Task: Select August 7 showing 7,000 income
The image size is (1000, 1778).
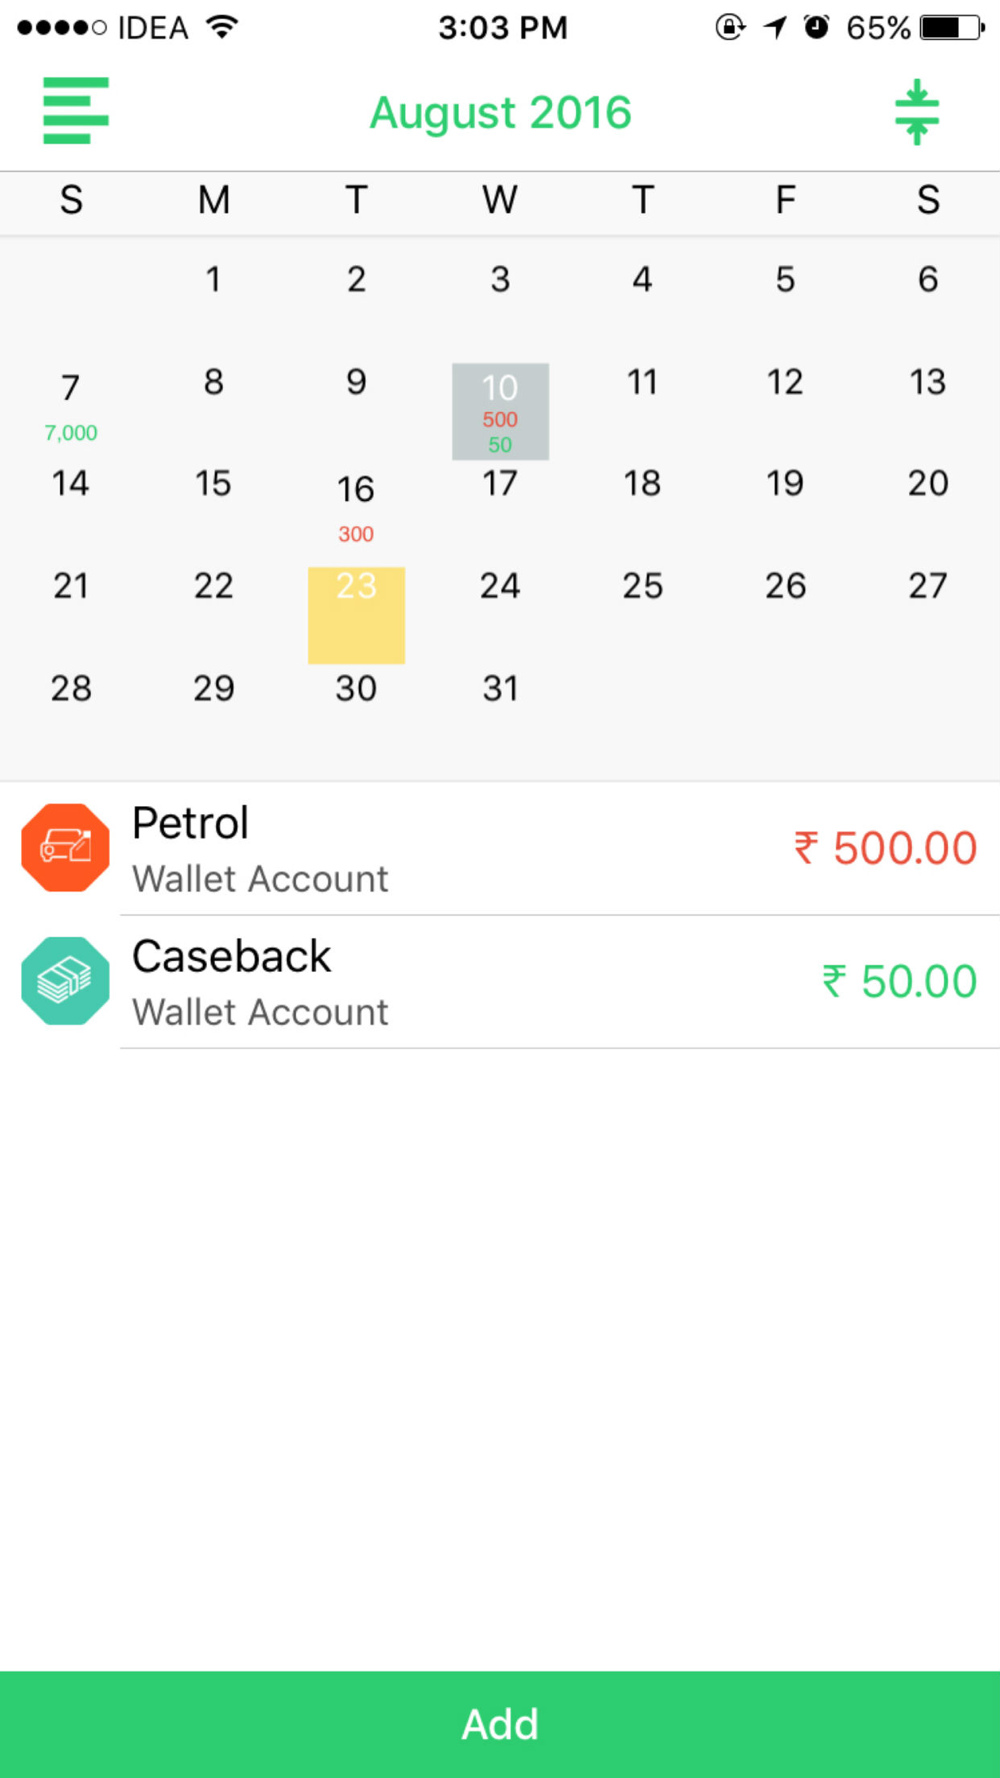Action: [x=71, y=409]
